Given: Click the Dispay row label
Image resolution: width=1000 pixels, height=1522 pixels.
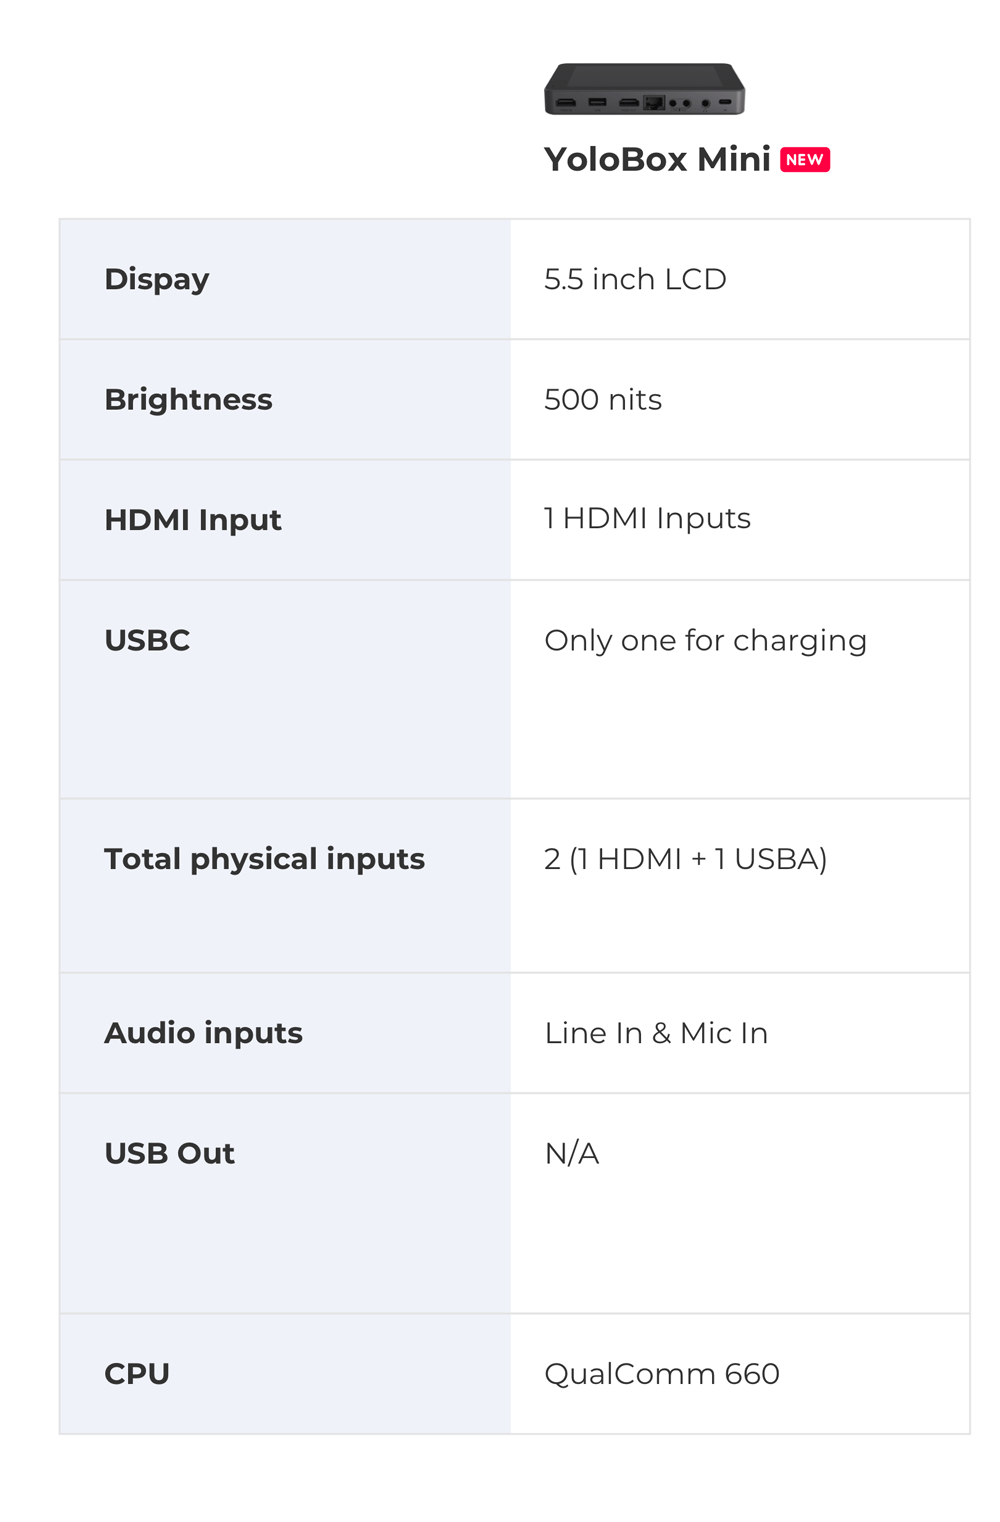Looking at the screenshot, I should [157, 279].
